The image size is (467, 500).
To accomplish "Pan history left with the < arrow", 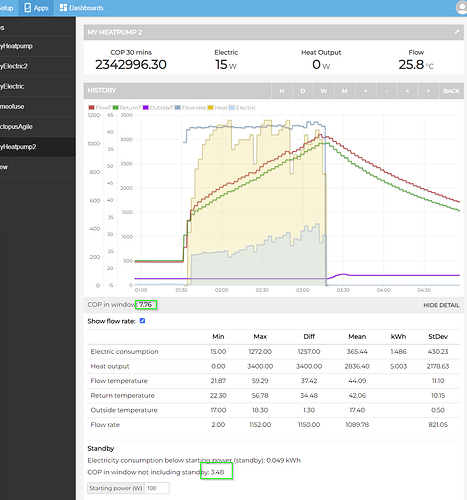I will (407, 91).
